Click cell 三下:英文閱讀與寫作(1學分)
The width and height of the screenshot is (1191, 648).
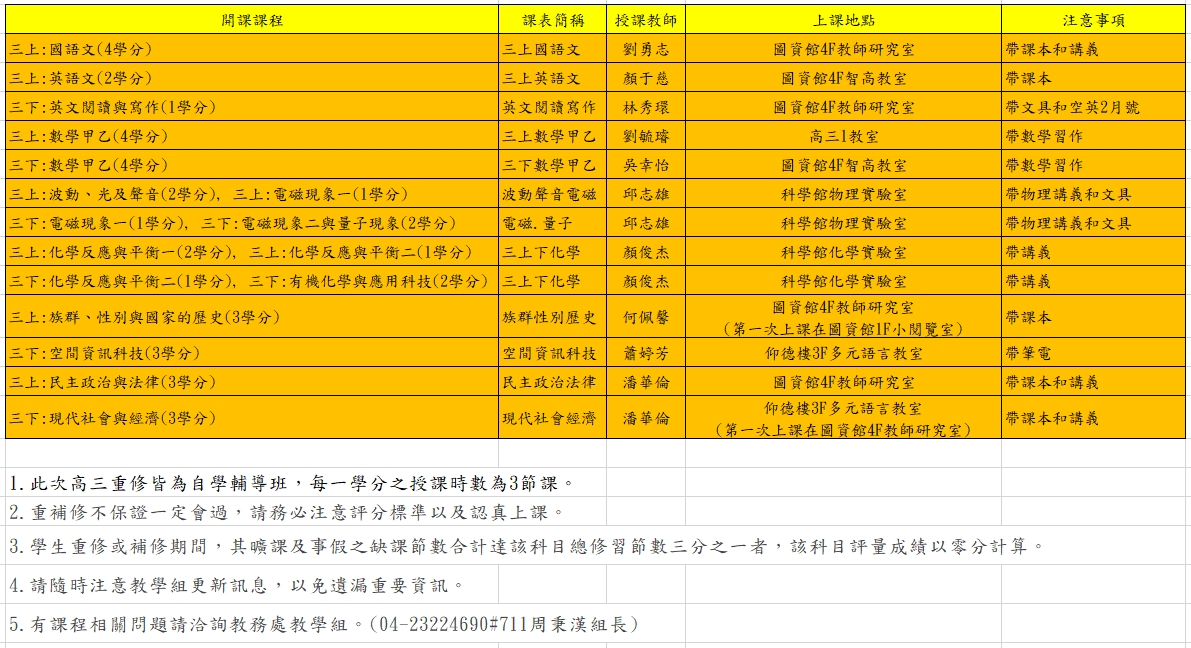tap(252, 106)
